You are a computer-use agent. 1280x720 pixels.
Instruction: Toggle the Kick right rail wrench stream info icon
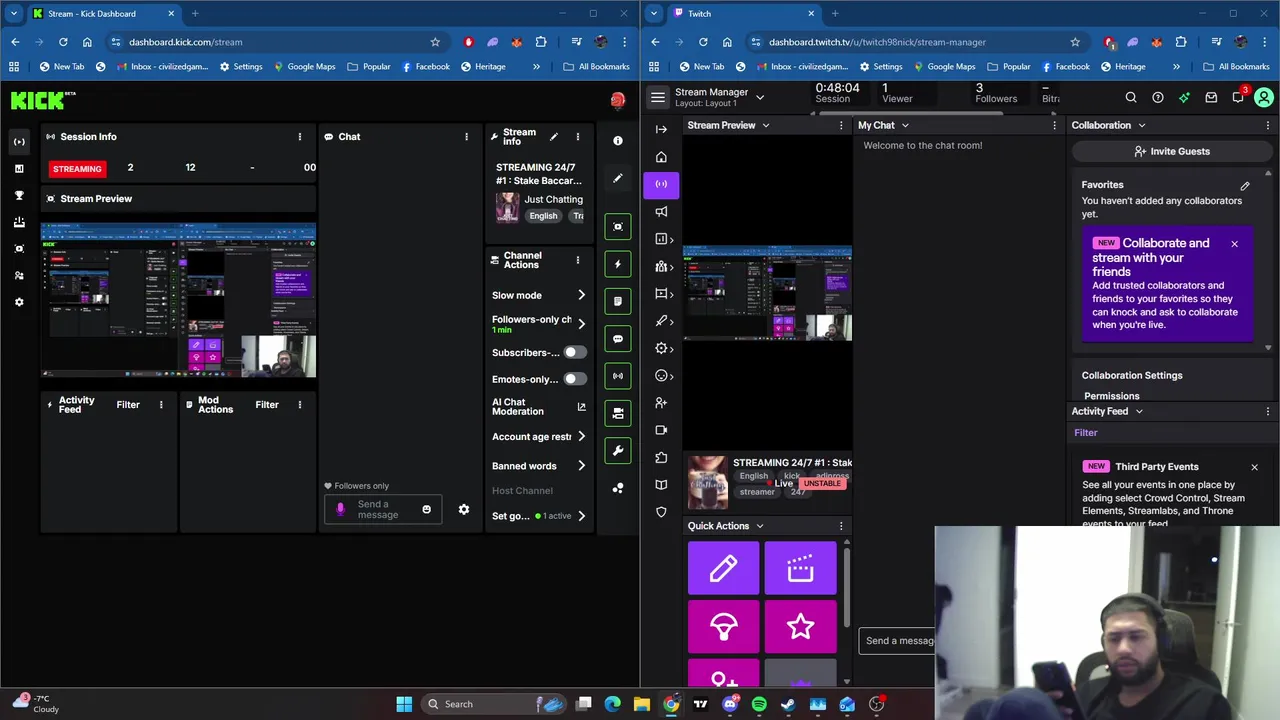click(618, 451)
